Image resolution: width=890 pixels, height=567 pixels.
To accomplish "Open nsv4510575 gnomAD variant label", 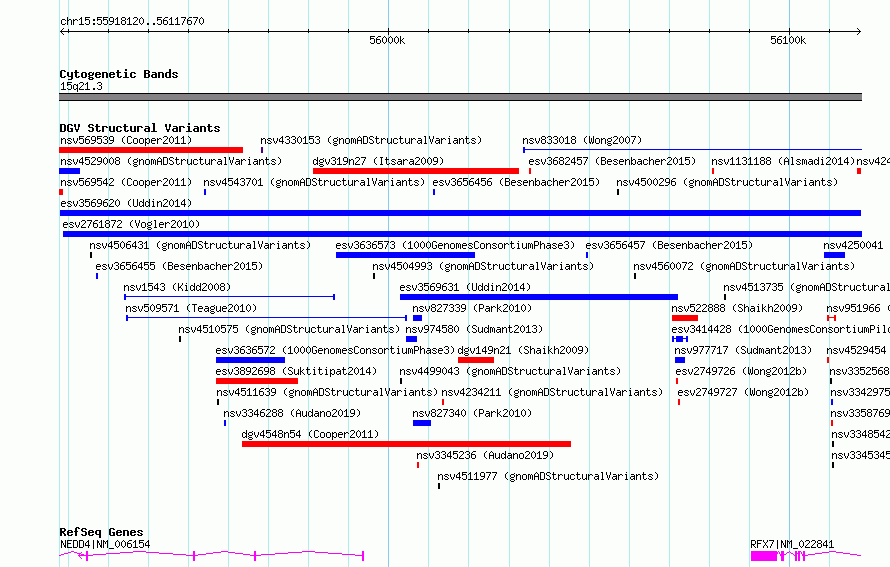I will [x=289, y=329].
